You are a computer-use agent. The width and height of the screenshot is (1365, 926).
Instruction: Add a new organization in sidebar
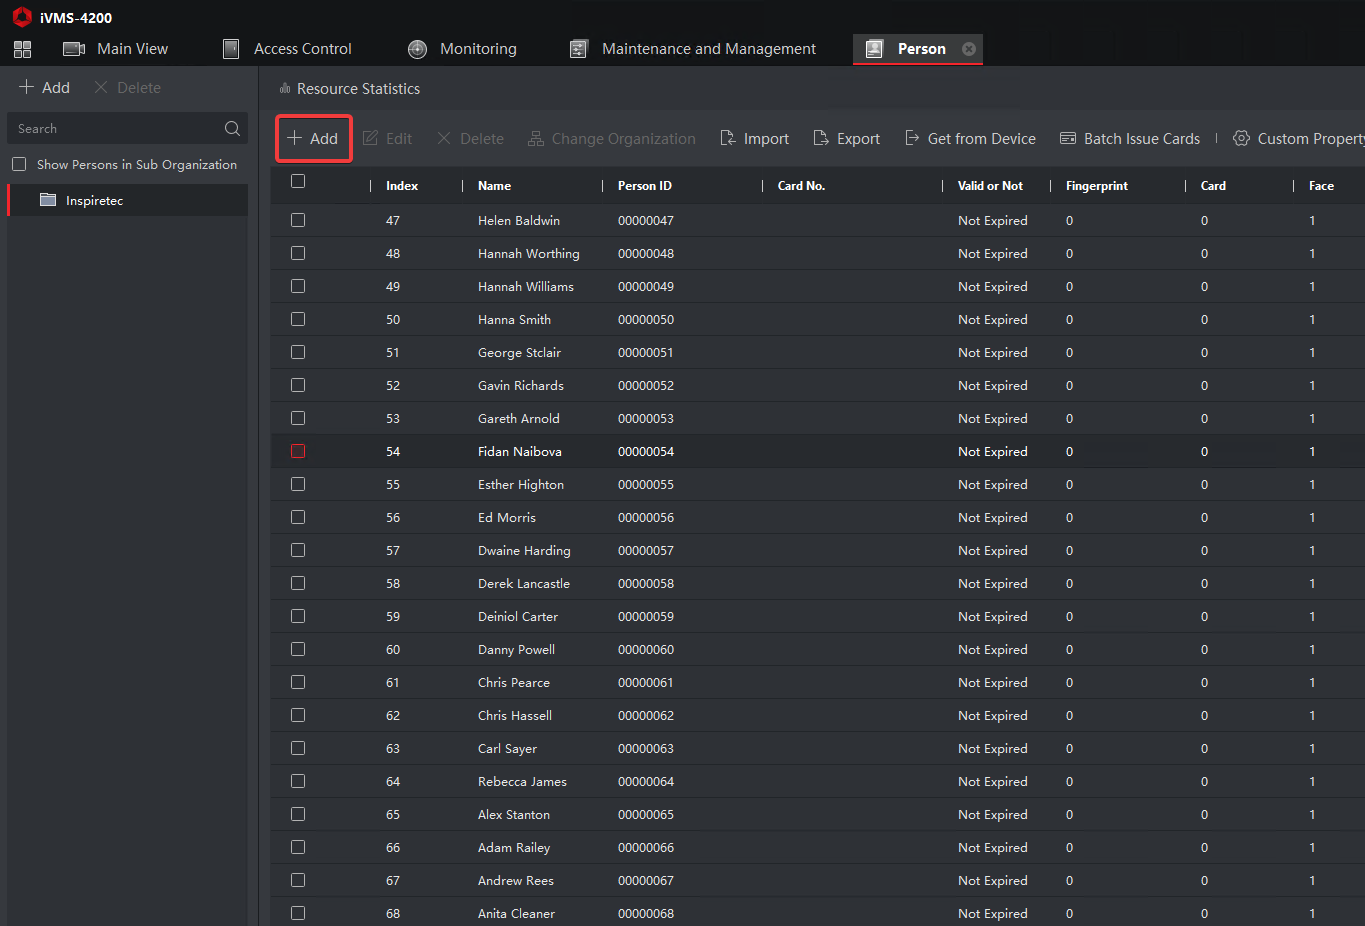click(44, 88)
